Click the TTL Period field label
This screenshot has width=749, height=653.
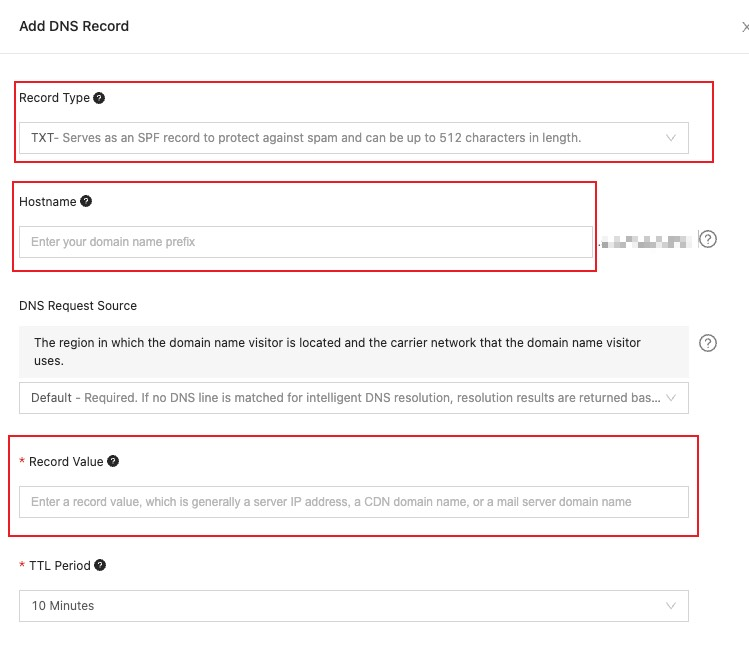tap(59, 565)
